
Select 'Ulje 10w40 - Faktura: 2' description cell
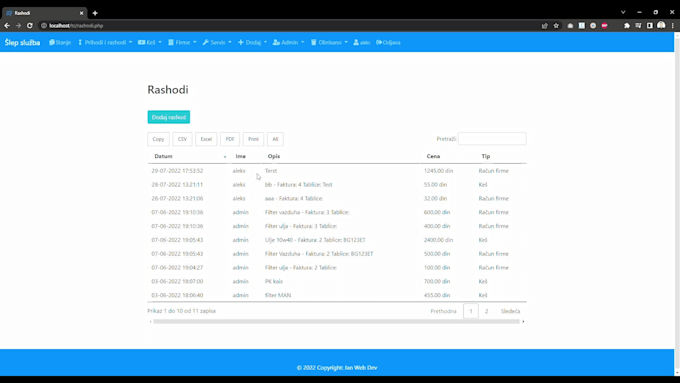click(x=315, y=240)
